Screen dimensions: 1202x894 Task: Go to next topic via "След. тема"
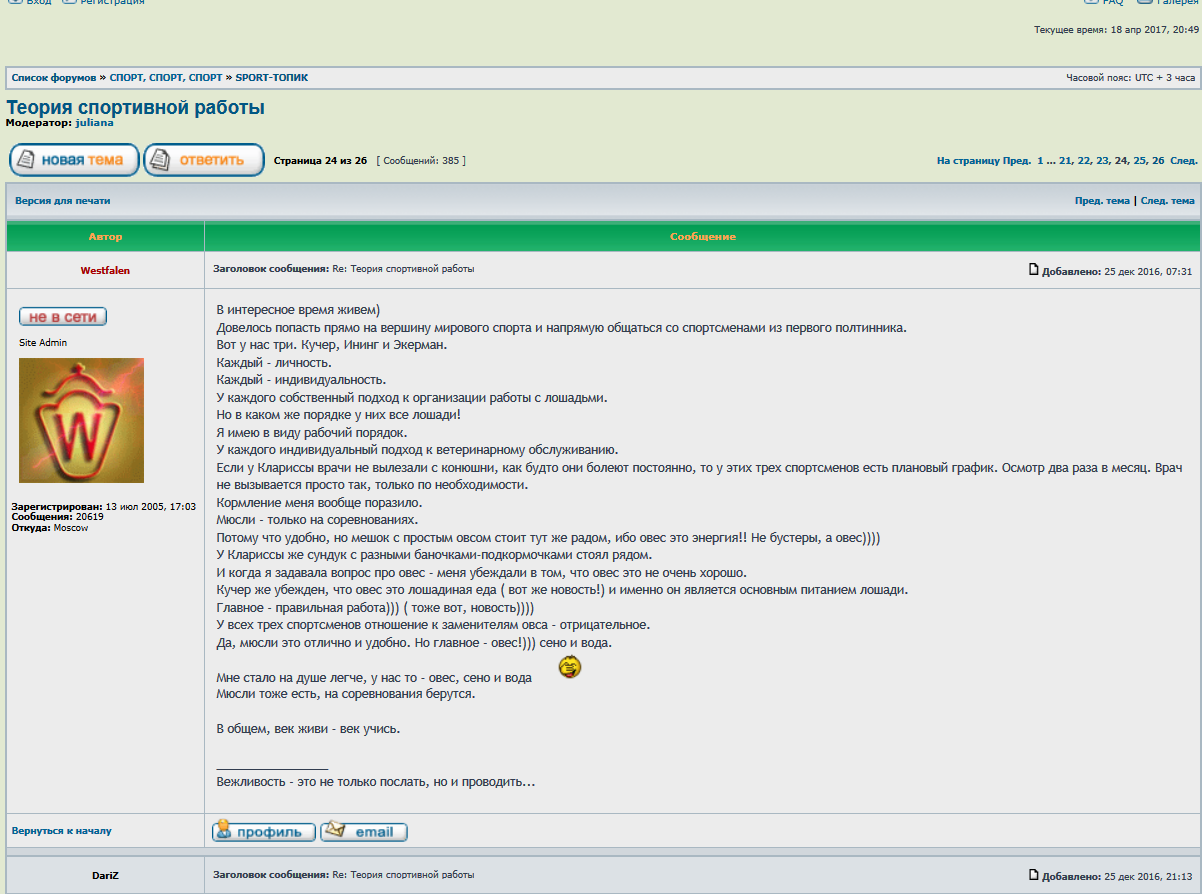(1168, 201)
